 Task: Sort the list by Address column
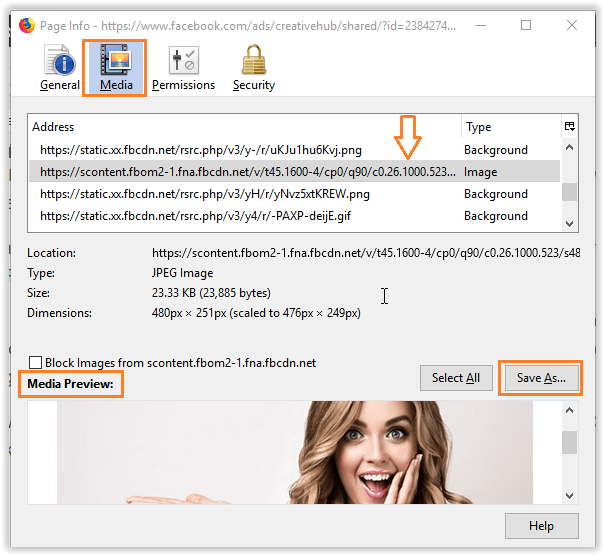(x=244, y=127)
